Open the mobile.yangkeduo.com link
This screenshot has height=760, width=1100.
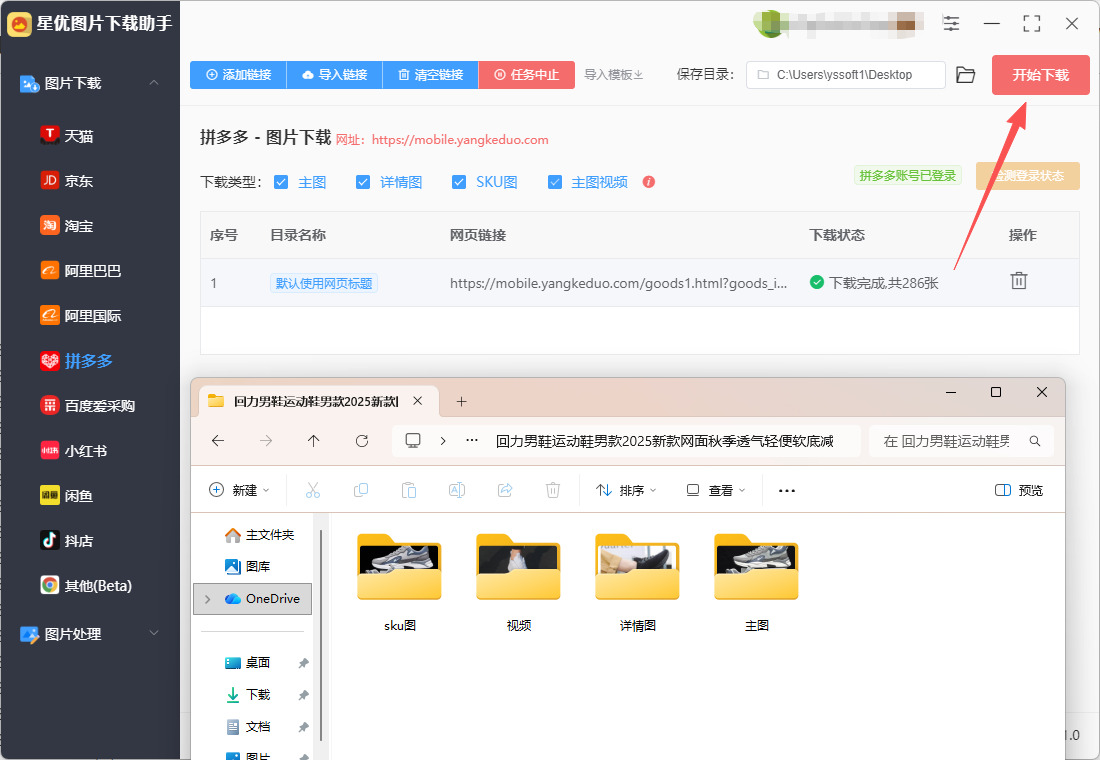pos(460,140)
